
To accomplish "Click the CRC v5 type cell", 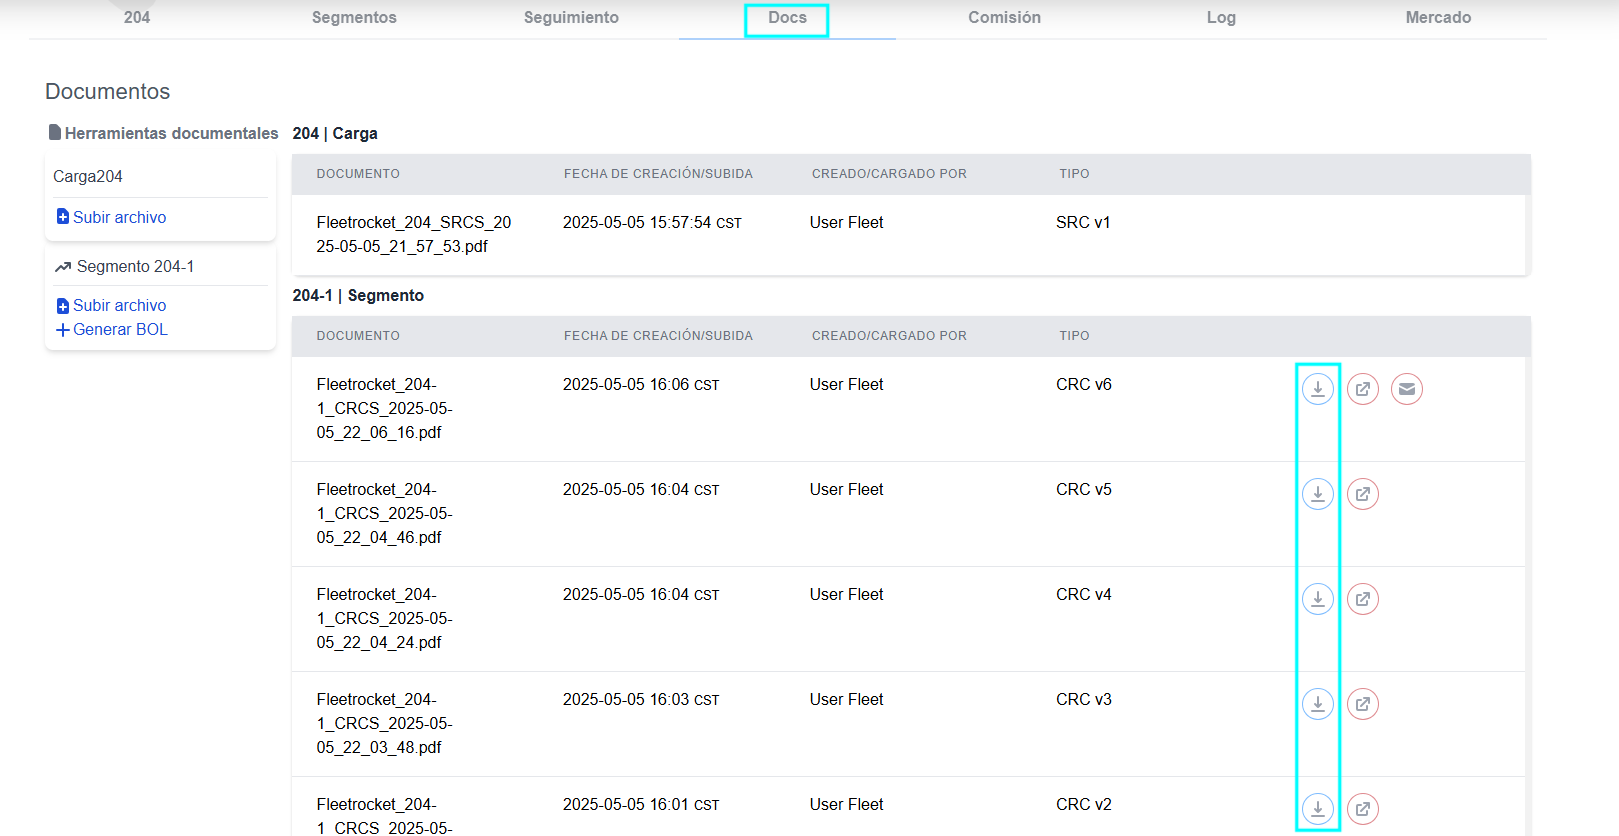I will pos(1084,489).
